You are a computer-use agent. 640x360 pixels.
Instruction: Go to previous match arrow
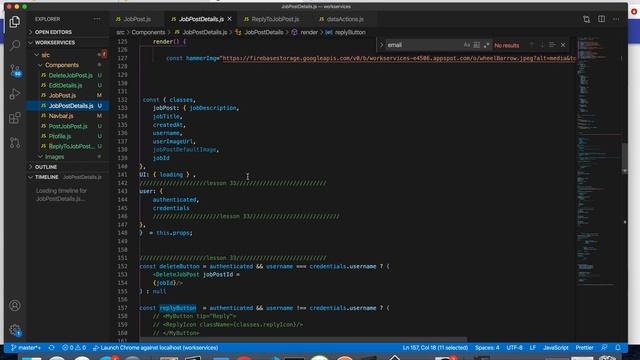pyautogui.click(x=531, y=45)
